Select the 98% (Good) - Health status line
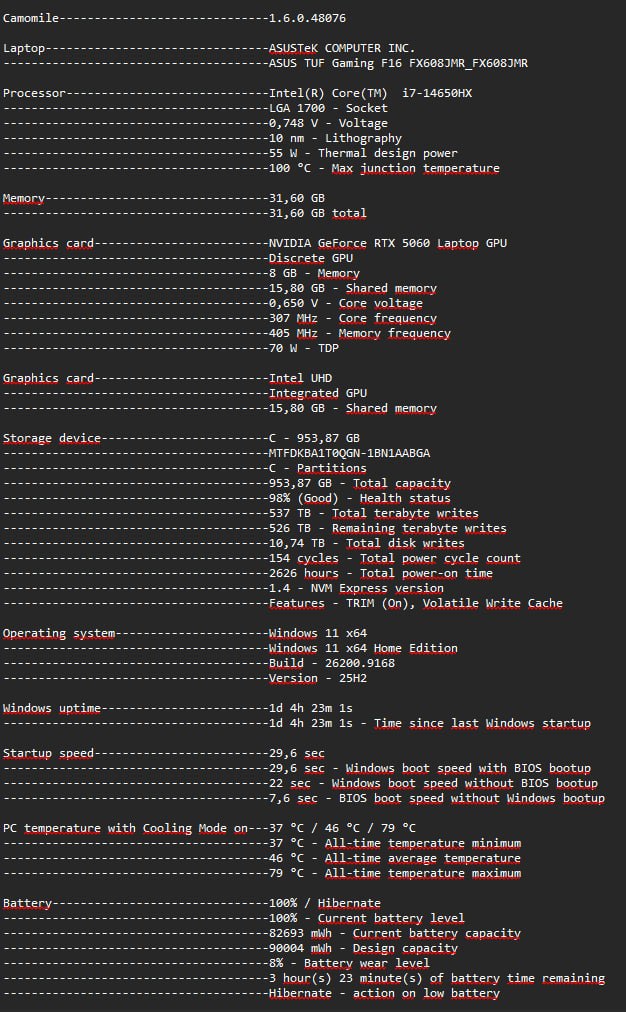 tap(360, 498)
